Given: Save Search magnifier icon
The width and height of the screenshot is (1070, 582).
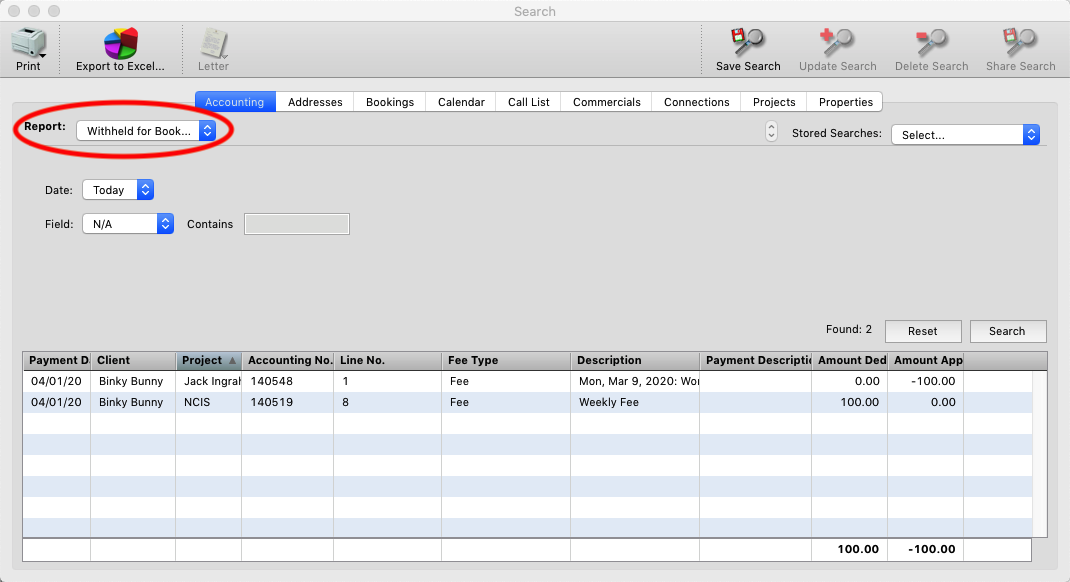Looking at the screenshot, I should click(x=747, y=42).
